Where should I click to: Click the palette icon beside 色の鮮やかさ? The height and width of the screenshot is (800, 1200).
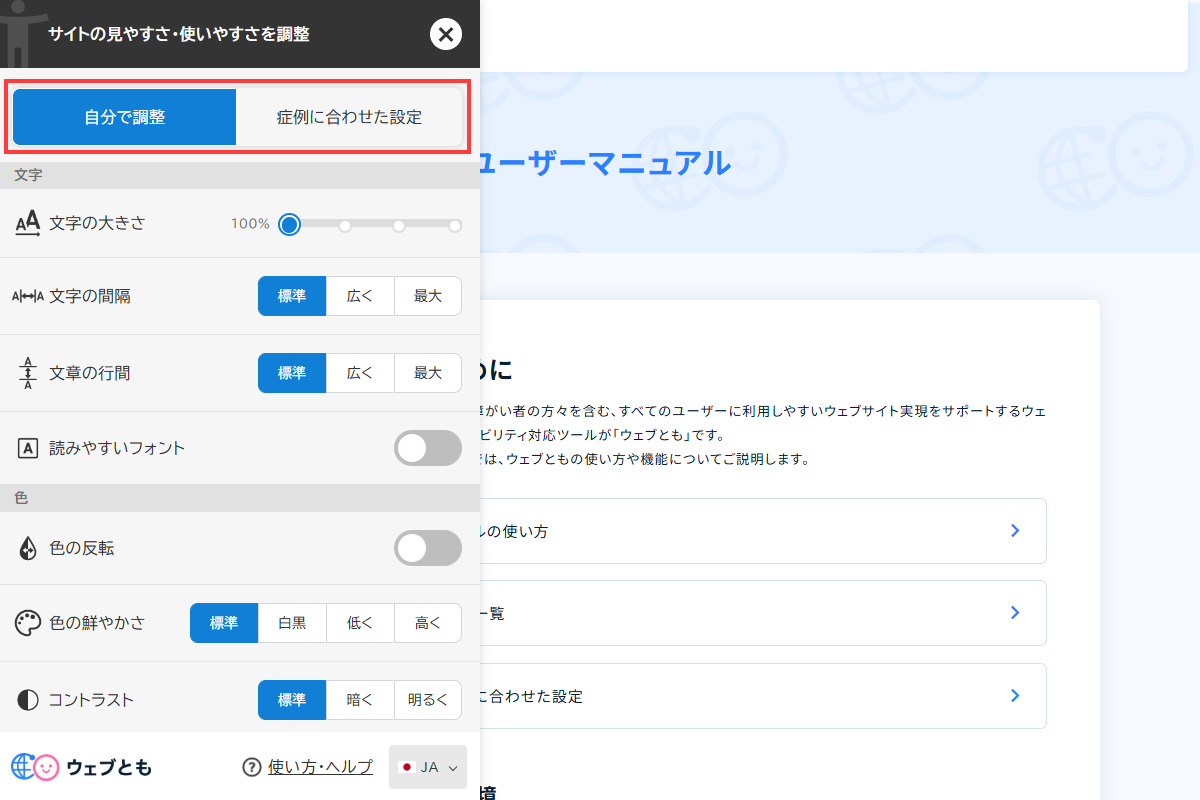pyautogui.click(x=27, y=622)
